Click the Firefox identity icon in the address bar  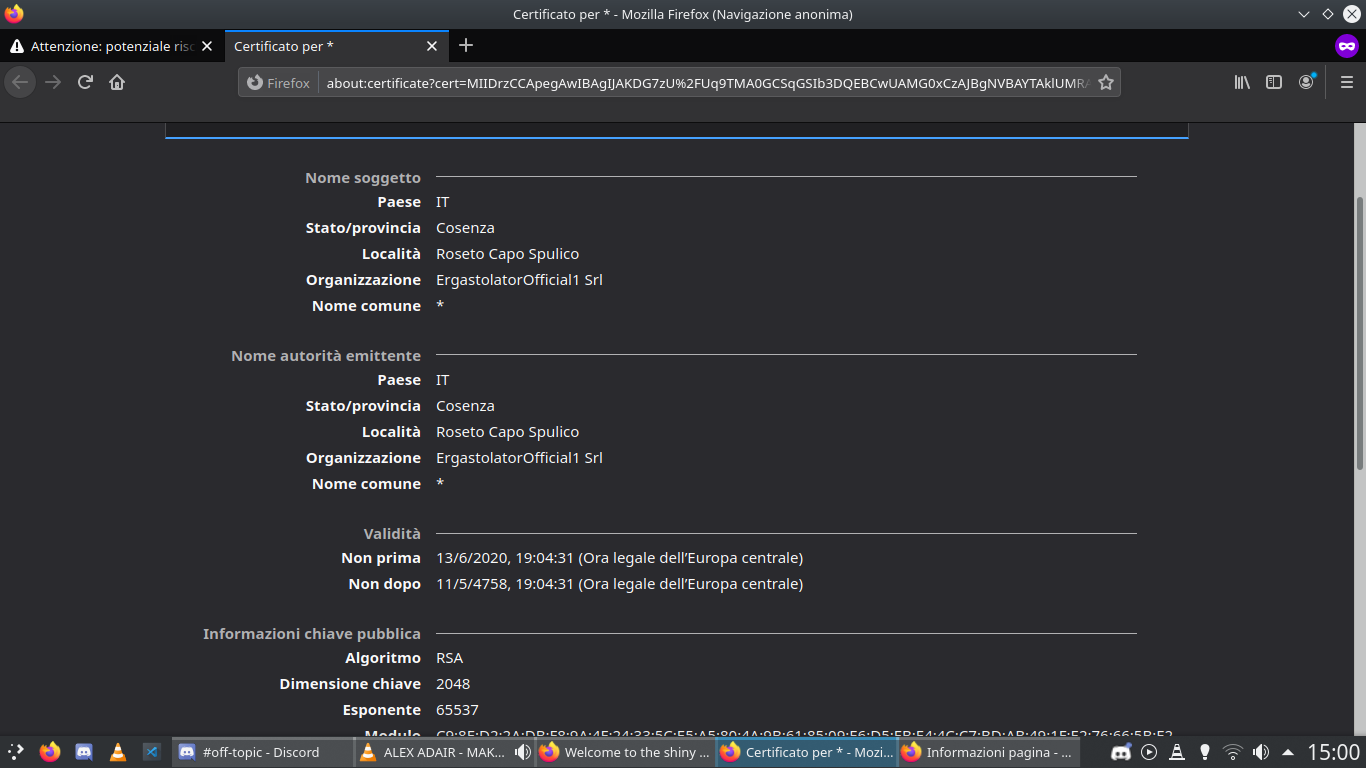(279, 83)
